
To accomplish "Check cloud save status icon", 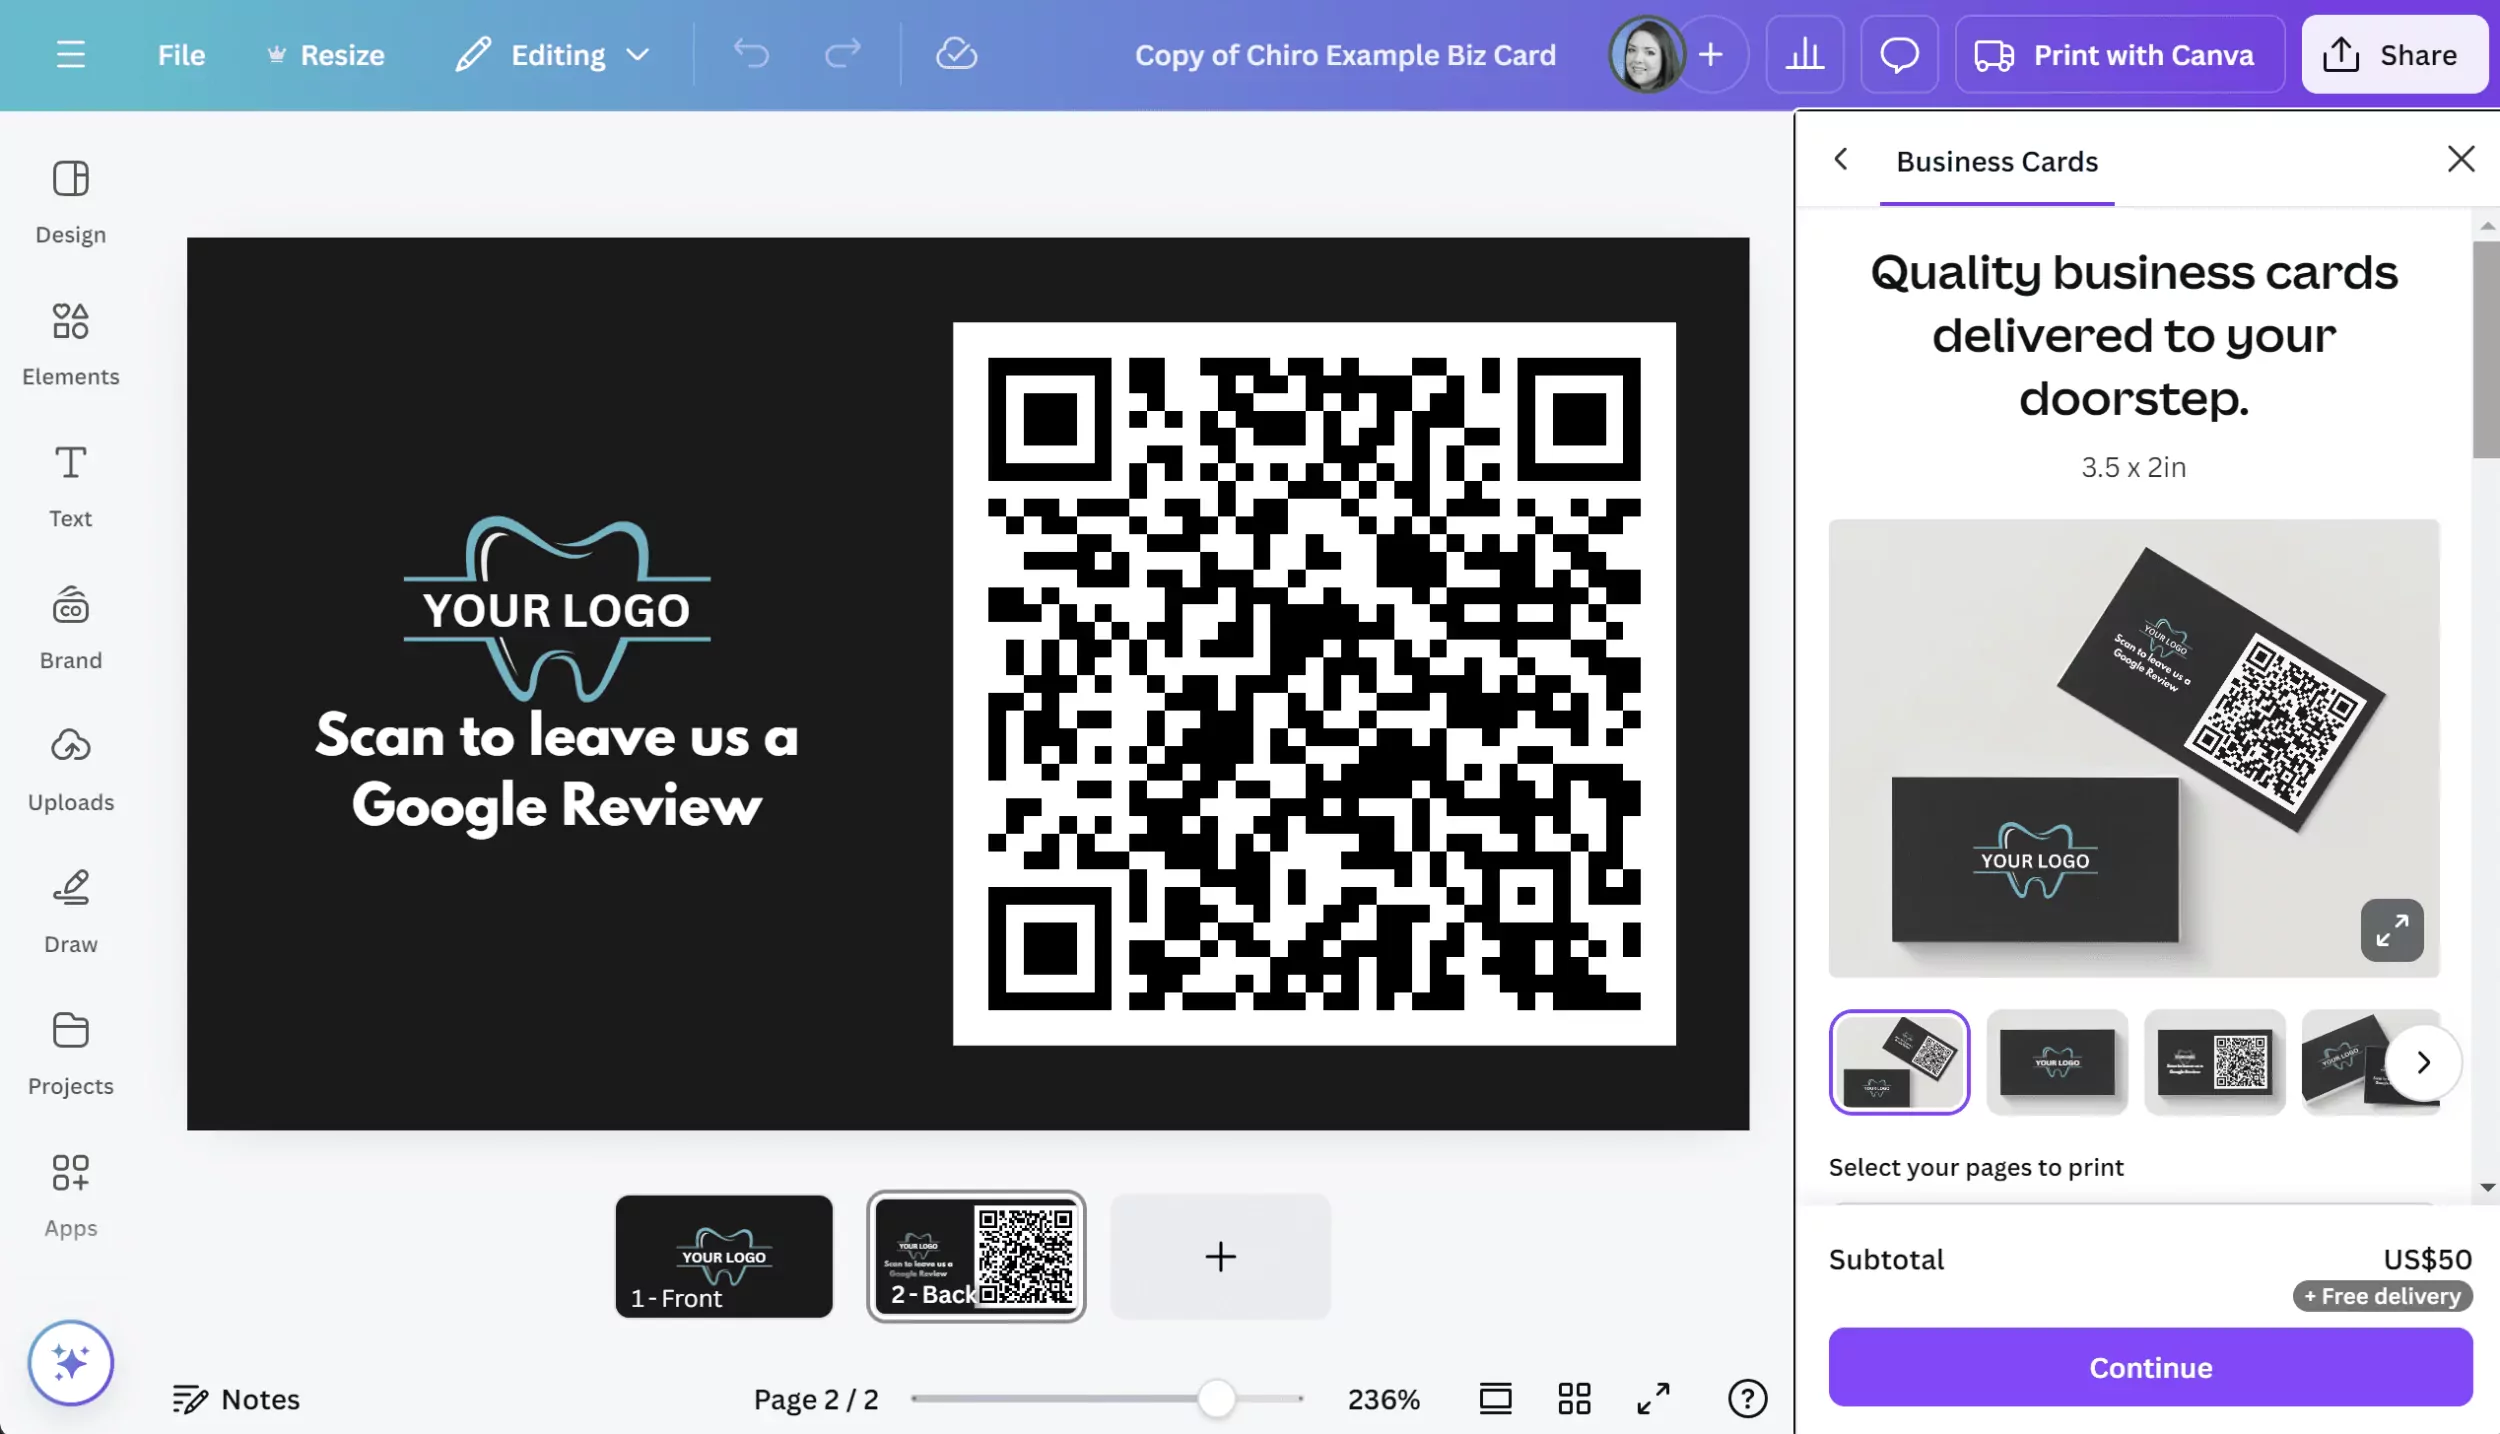I will [x=956, y=54].
